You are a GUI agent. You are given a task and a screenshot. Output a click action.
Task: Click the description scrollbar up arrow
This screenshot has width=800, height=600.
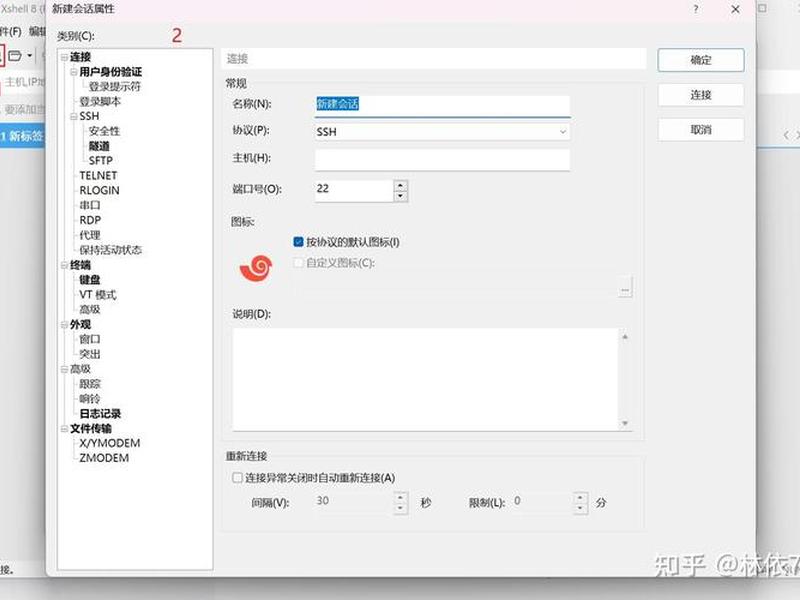pyautogui.click(x=625, y=337)
